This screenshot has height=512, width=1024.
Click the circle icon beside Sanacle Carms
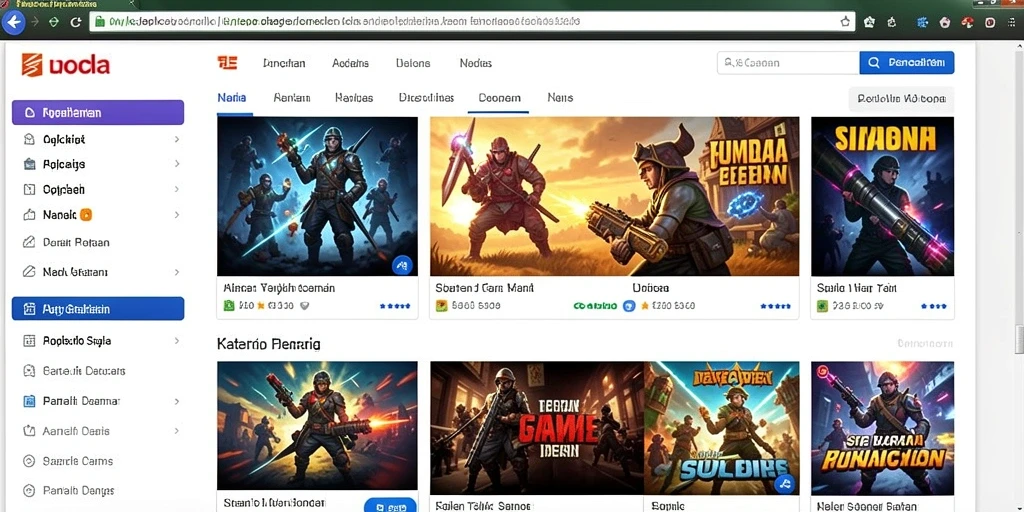pos(29,461)
